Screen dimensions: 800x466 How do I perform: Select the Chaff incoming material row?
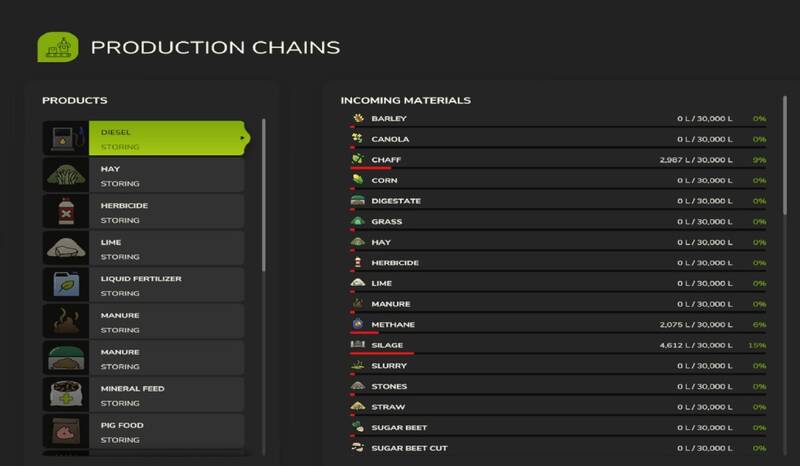point(557,160)
